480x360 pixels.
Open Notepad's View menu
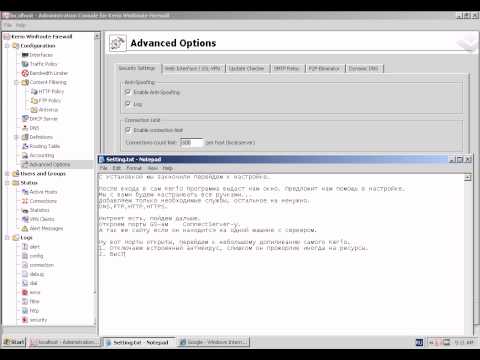153,168
